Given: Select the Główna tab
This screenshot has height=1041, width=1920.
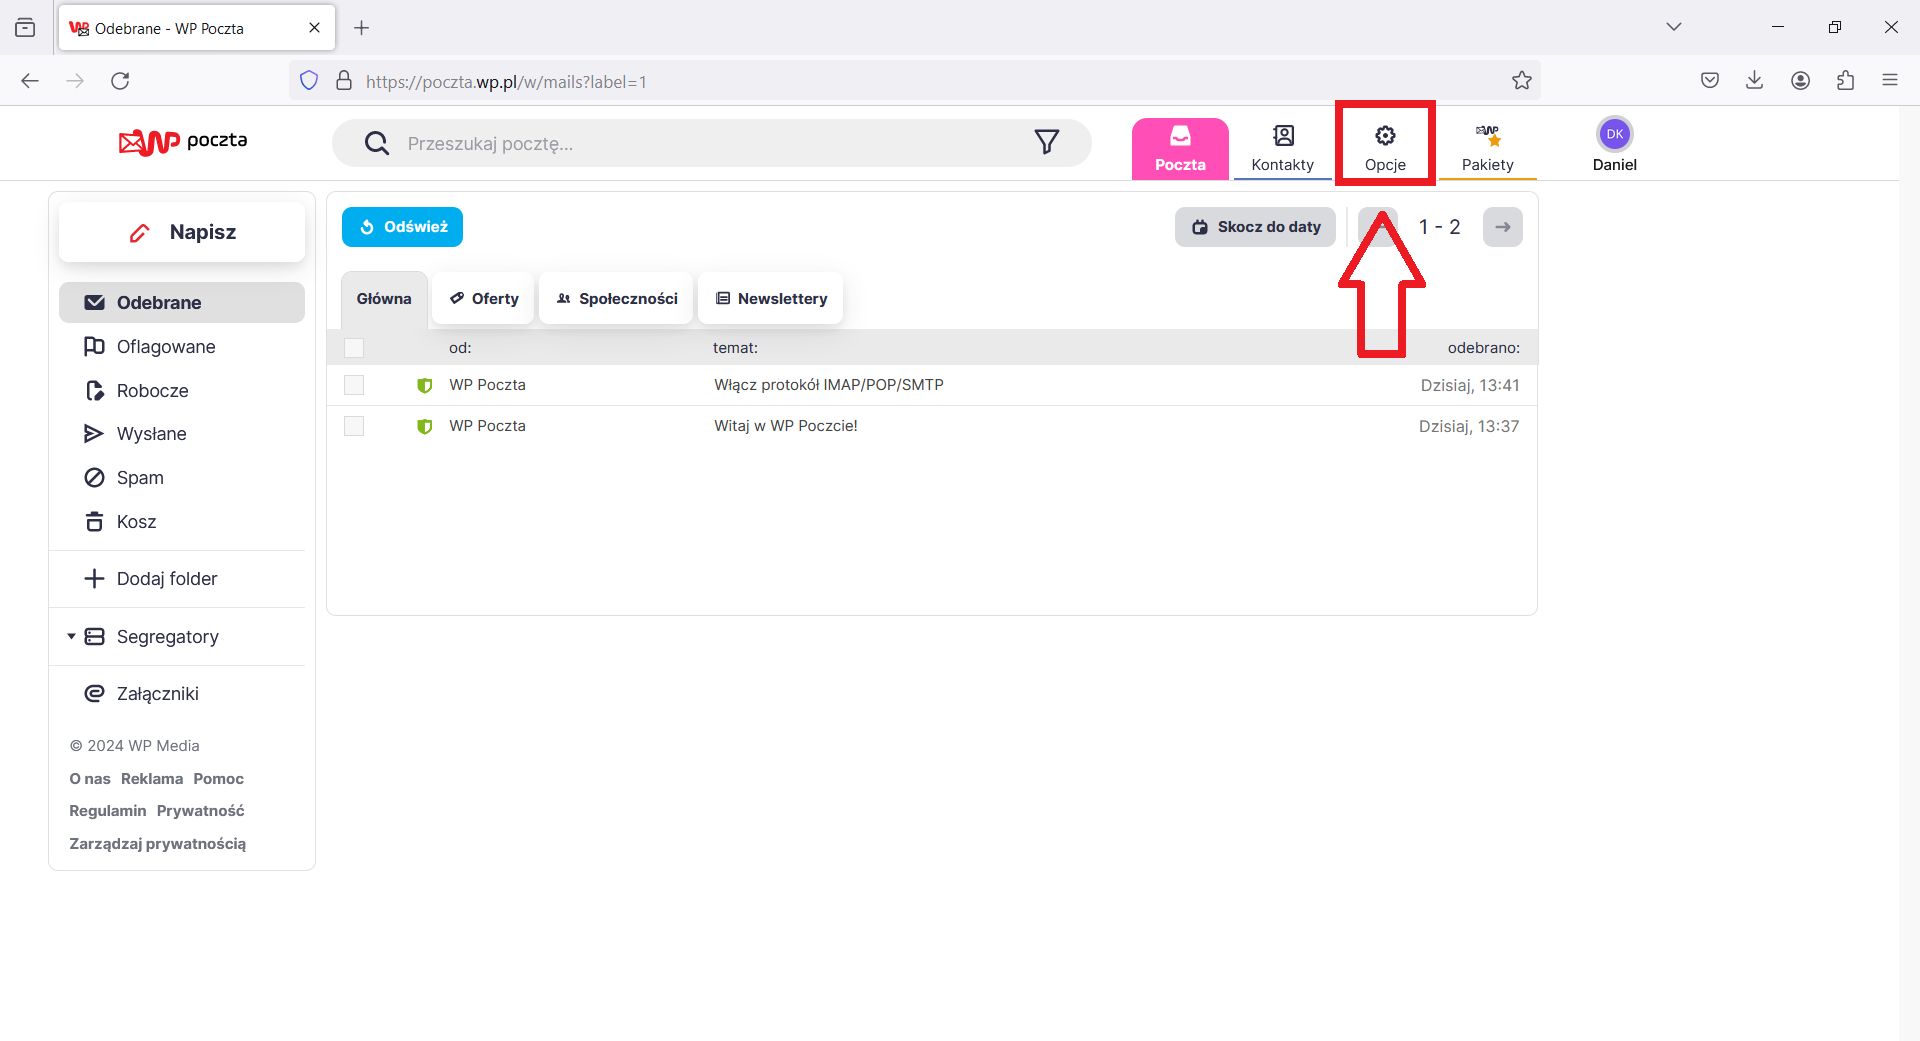Looking at the screenshot, I should pyautogui.click(x=384, y=299).
